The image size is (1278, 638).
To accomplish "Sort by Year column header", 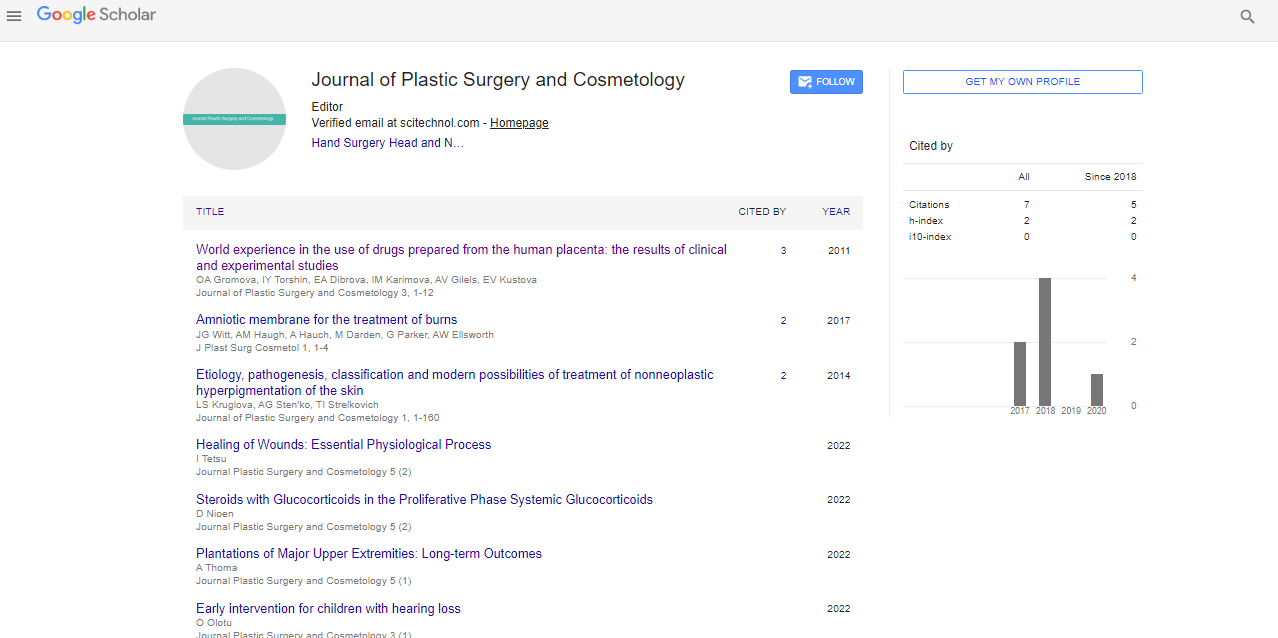I will [836, 212].
